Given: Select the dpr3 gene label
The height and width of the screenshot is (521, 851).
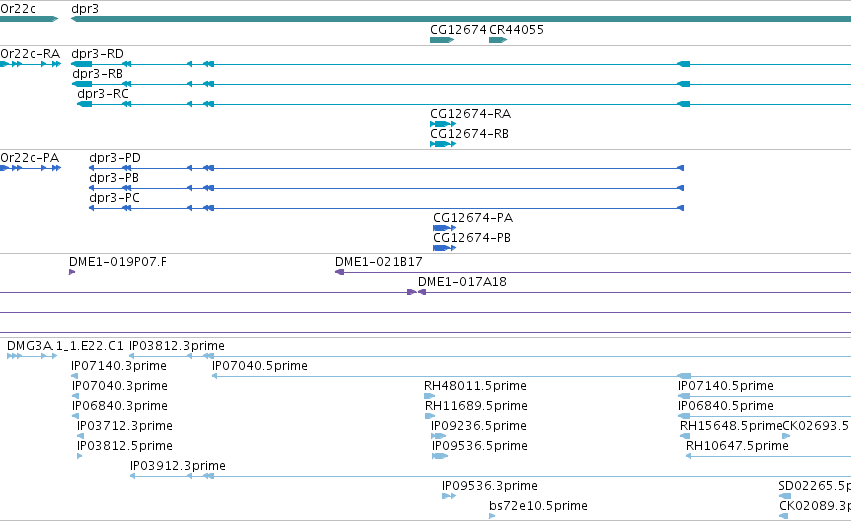Looking at the screenshot, I should tap(85, 9).
